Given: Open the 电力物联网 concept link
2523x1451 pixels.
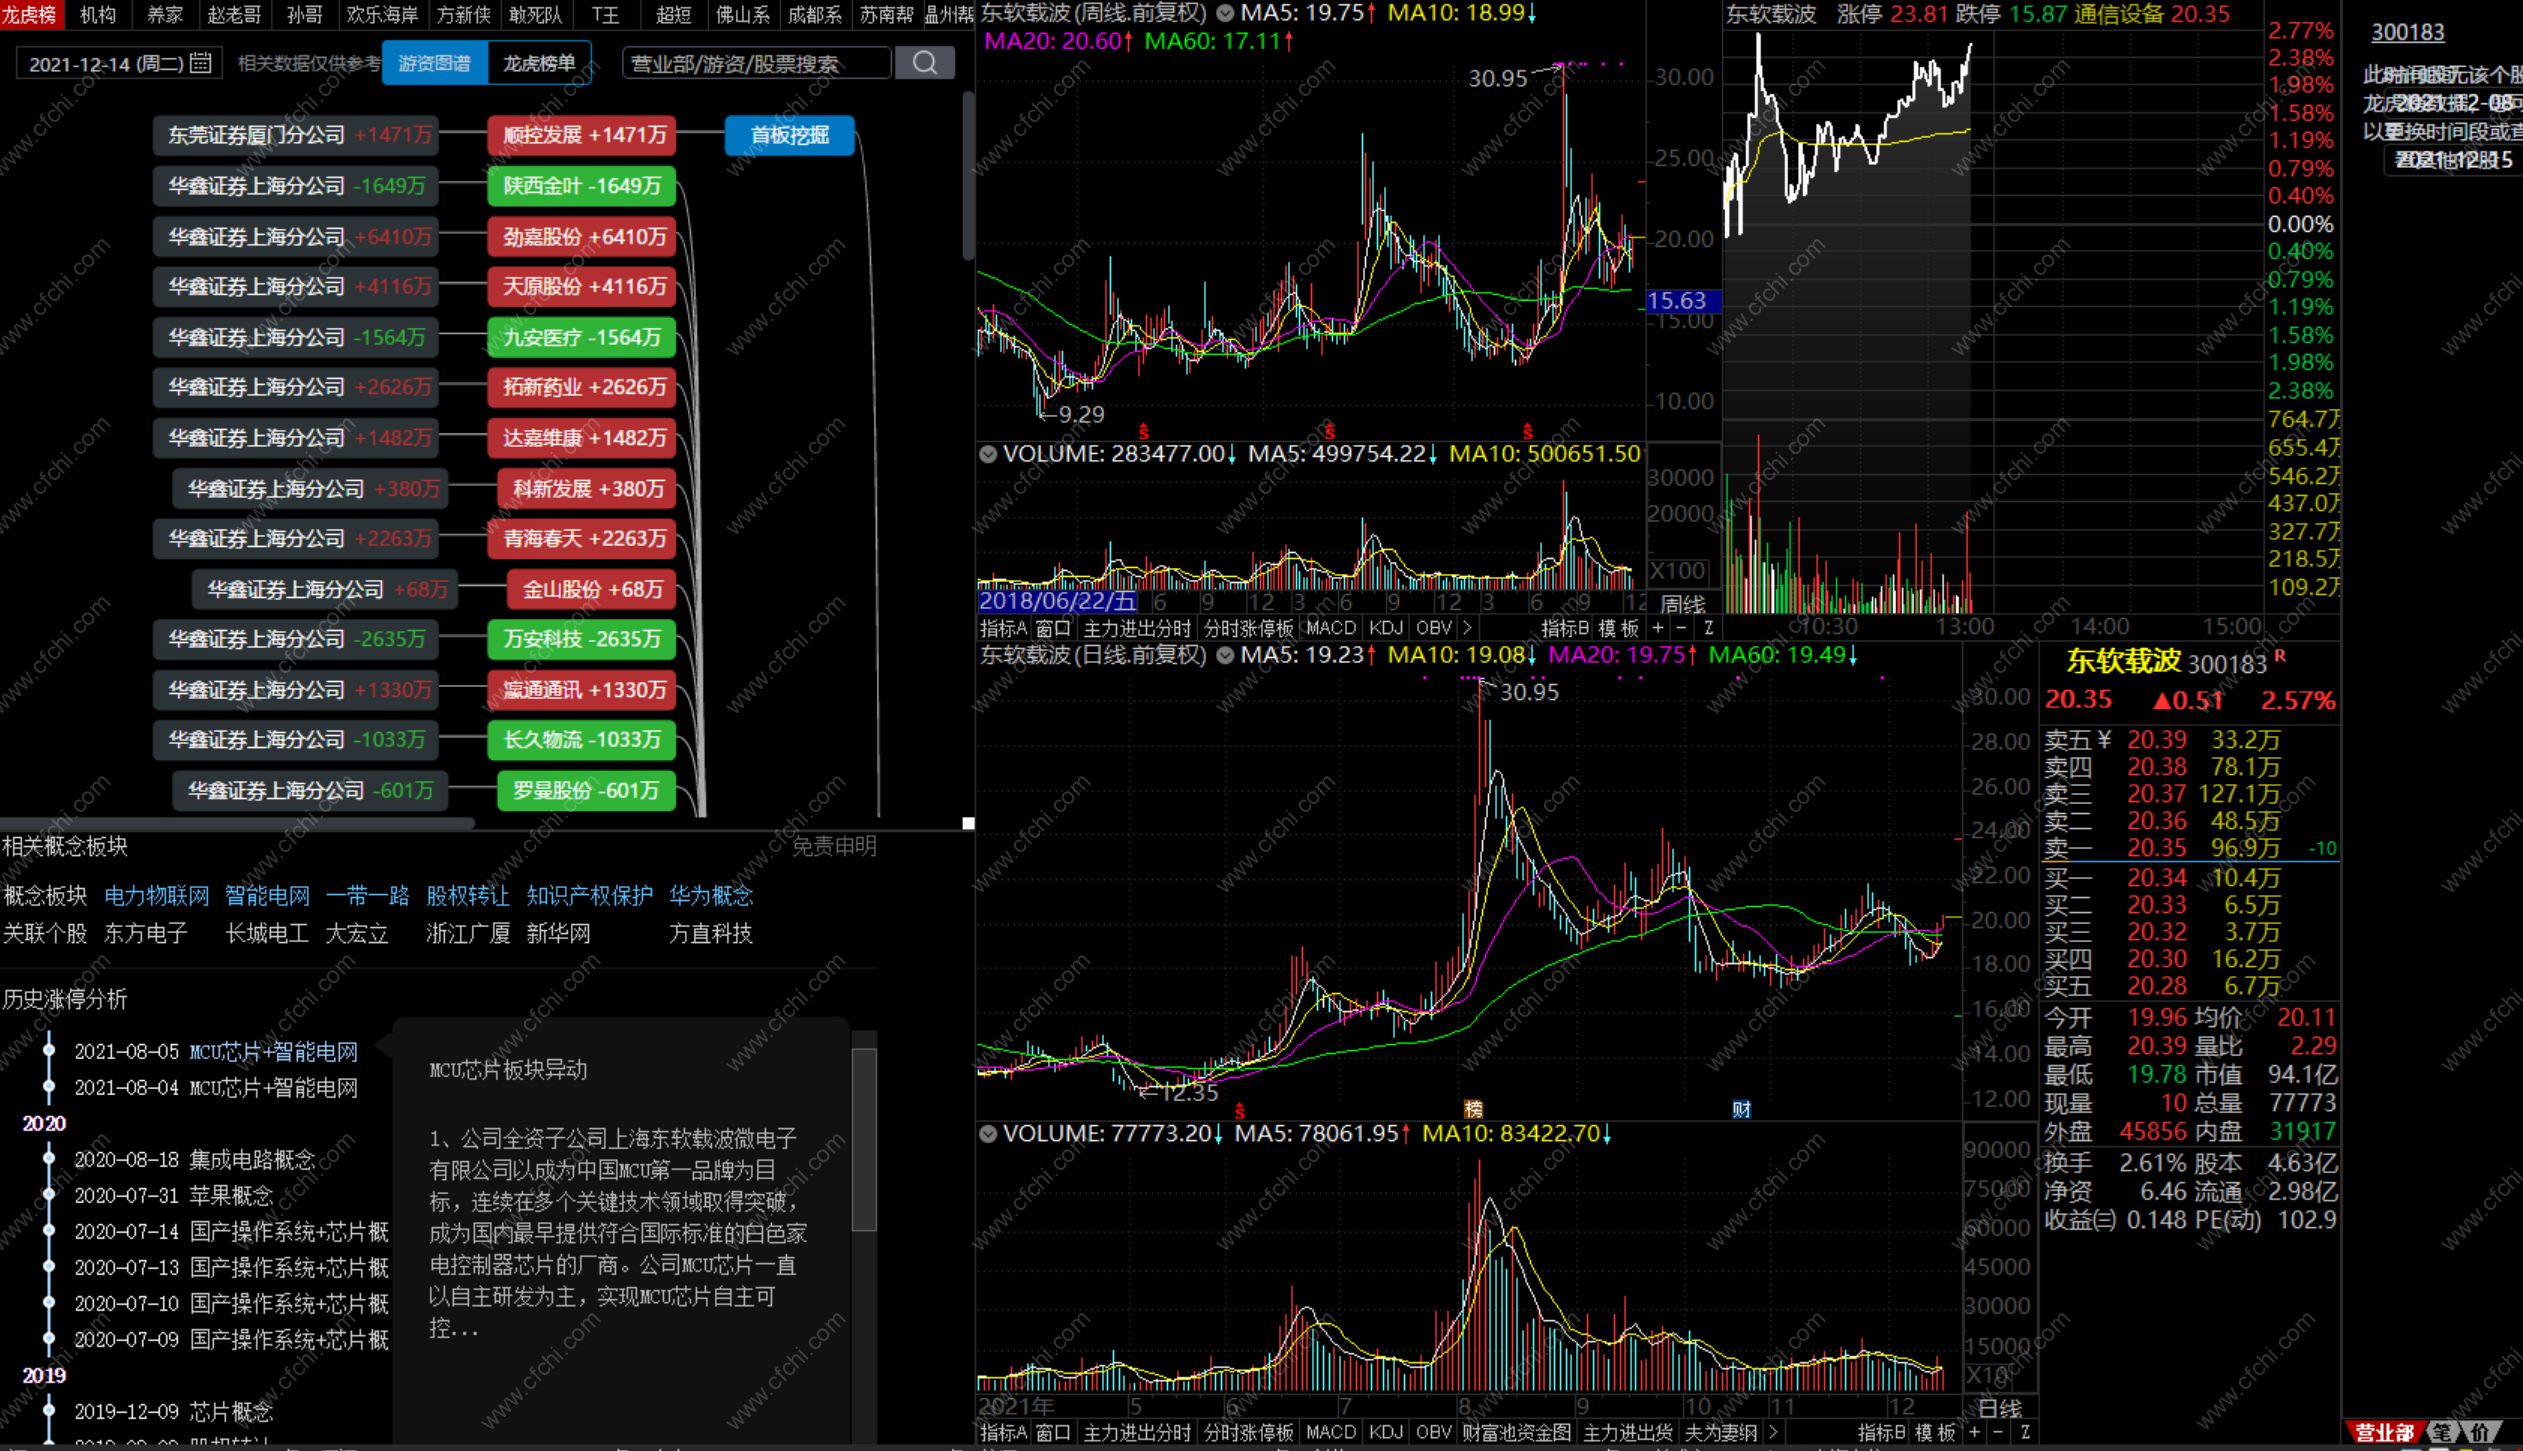Looking at the screenshot, I should (x=156, y=895).
